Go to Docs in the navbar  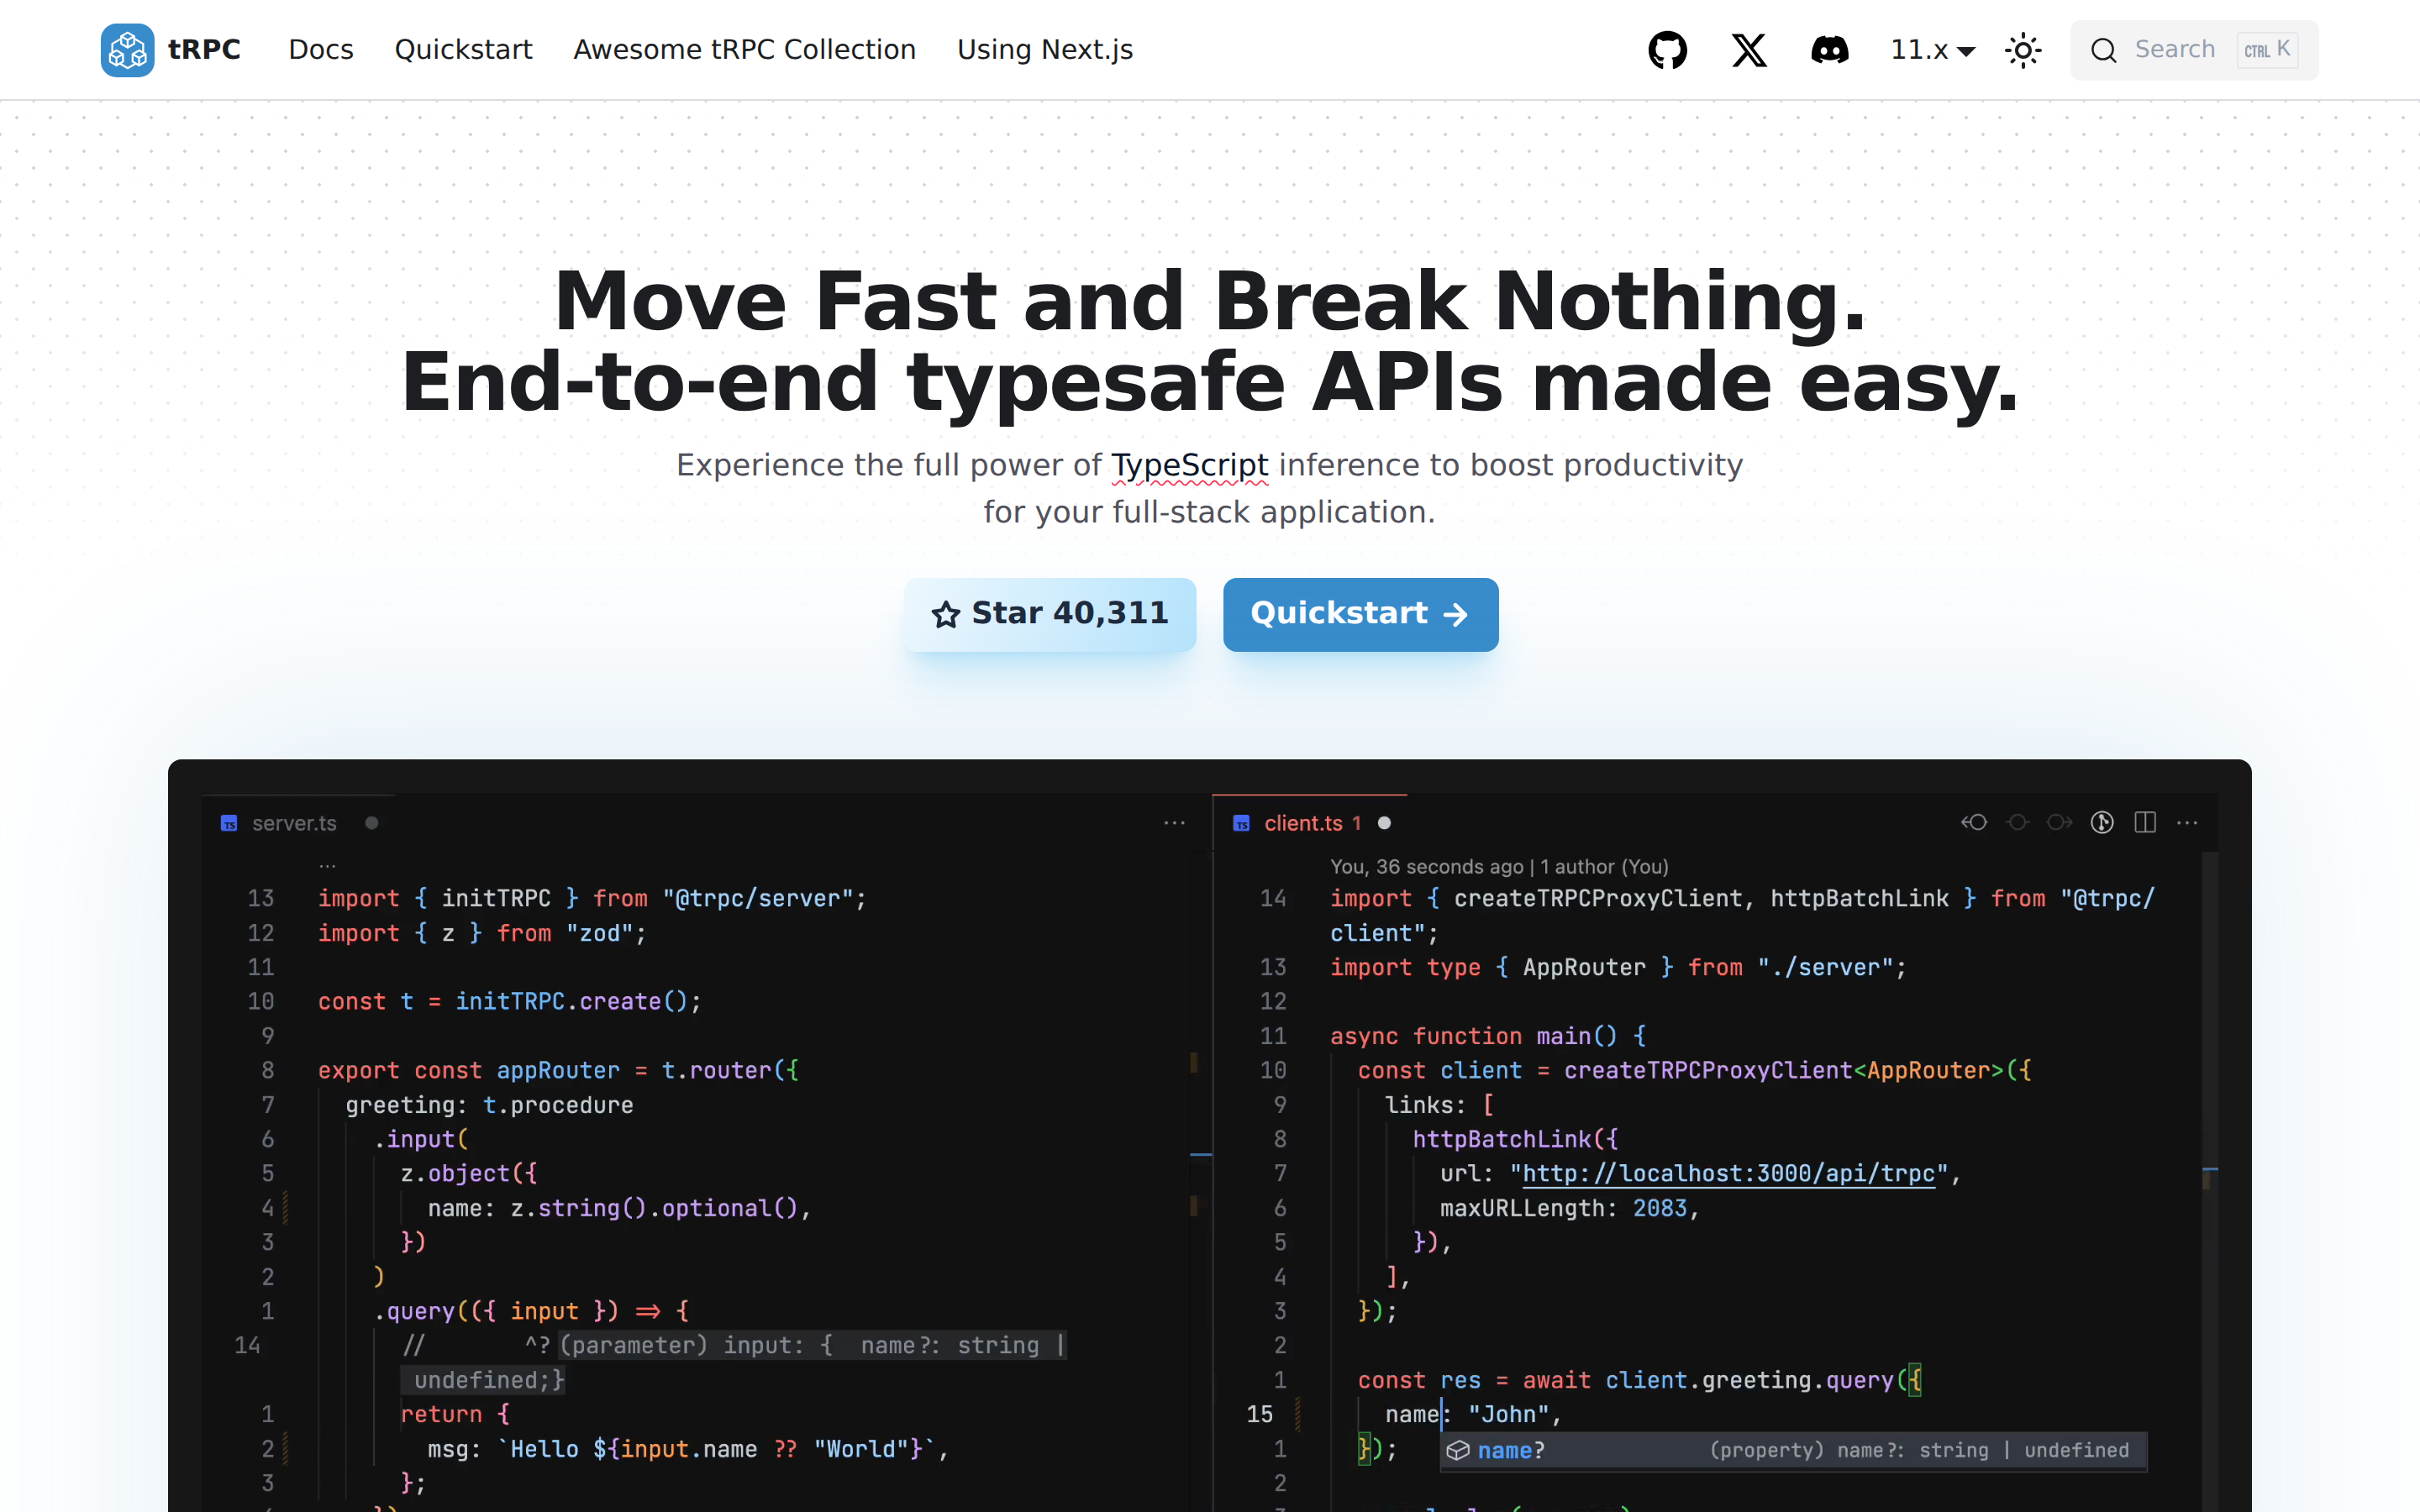pos(321,50)
